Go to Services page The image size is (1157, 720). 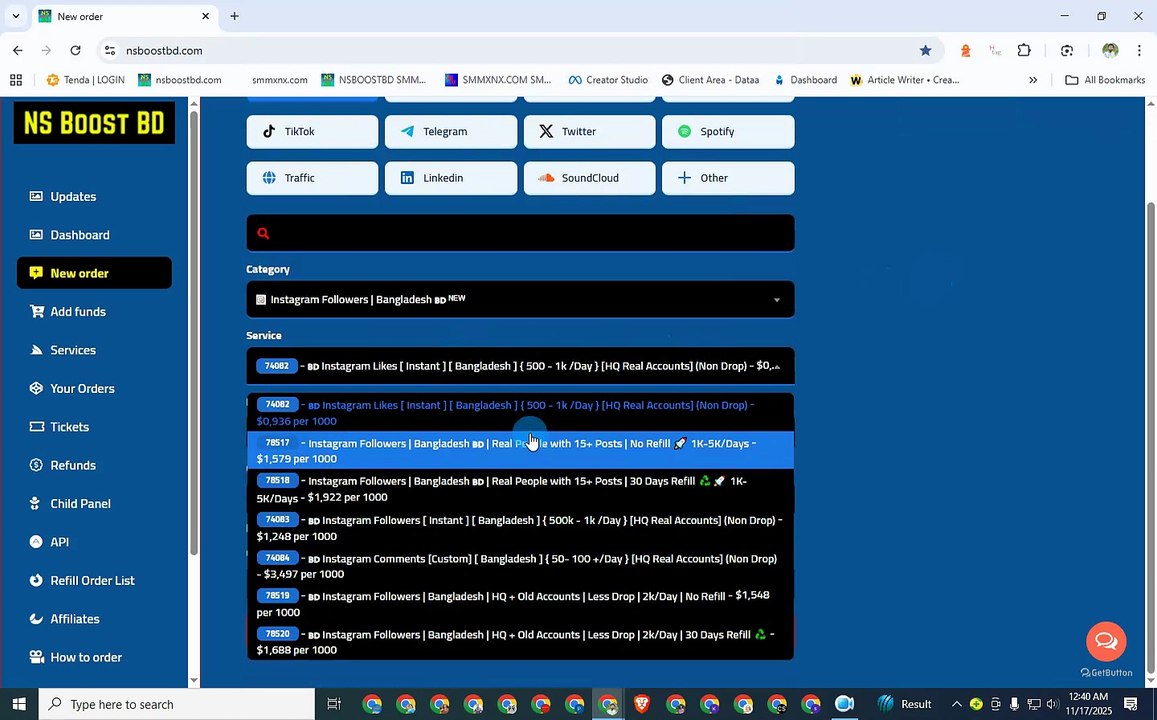pos(72,350)
